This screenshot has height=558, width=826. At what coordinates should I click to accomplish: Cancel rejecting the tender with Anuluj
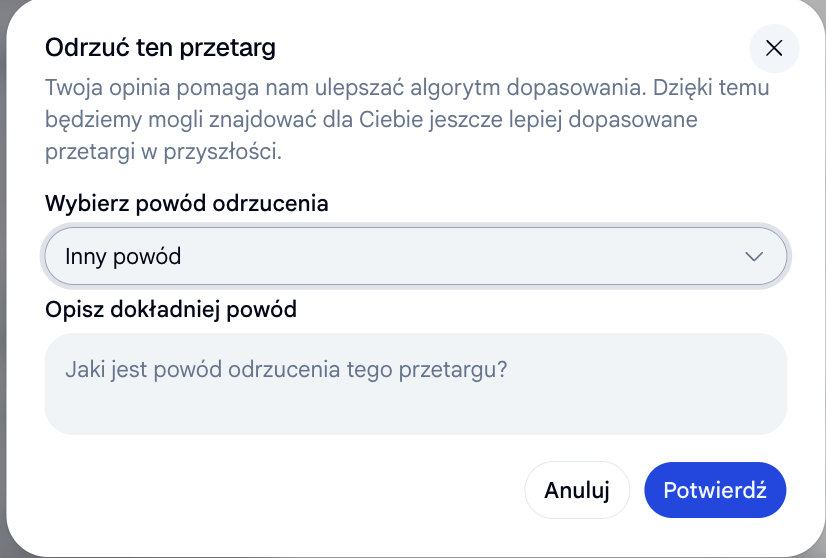(577, 490)
